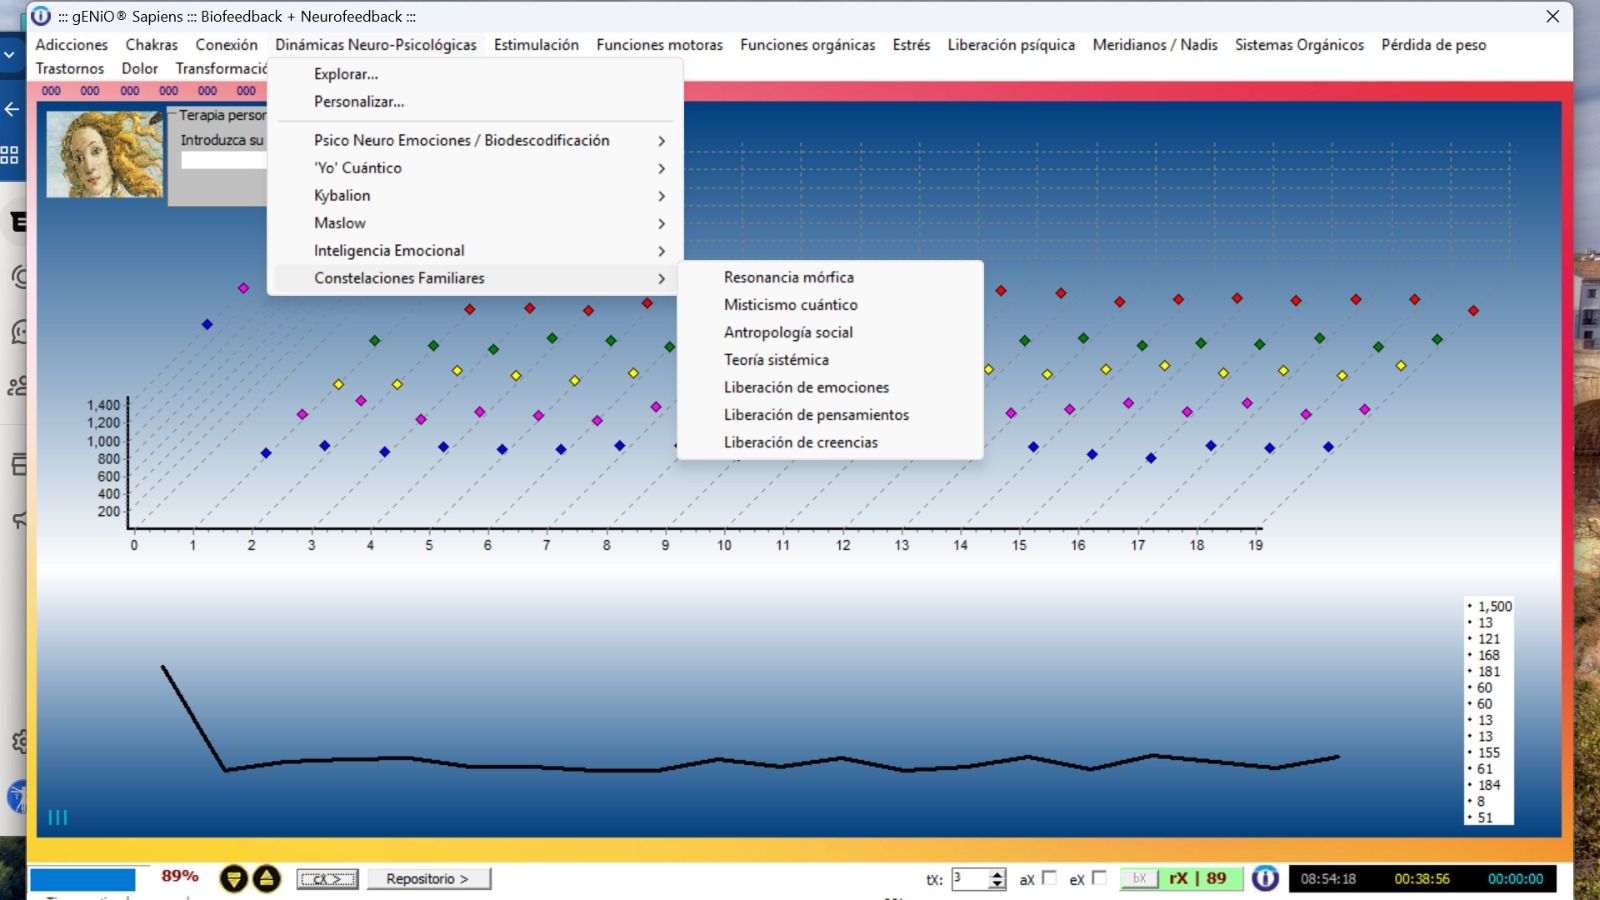
Task: Click the people icon in left sidebar
Action: click(17, 386)
